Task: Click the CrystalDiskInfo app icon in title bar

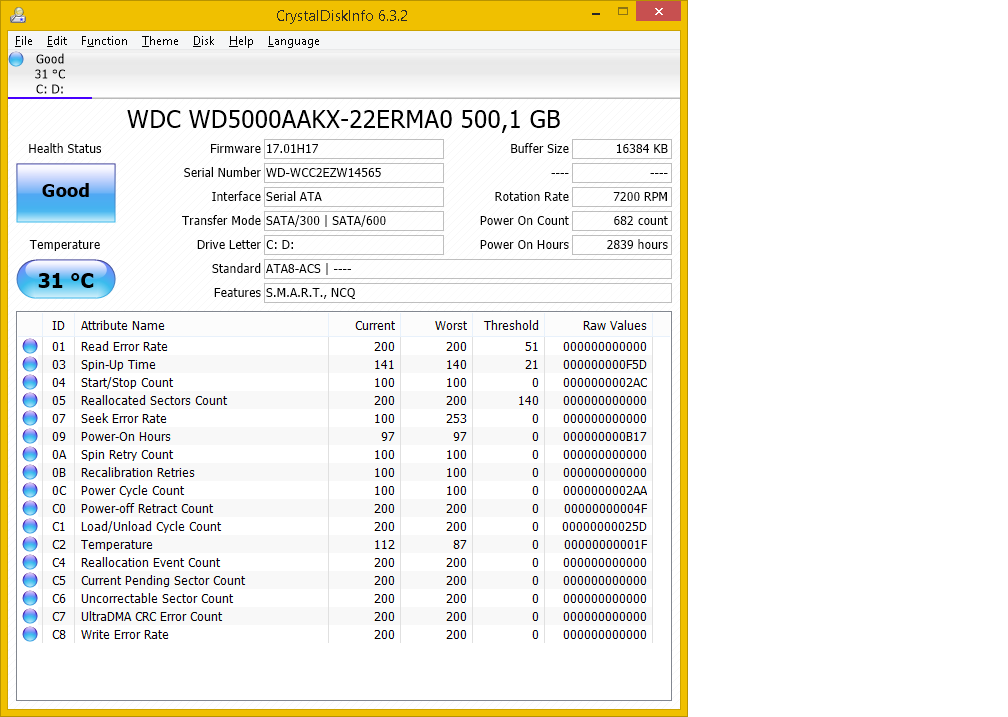Action: pyautogui.click(x=18, y=15)
